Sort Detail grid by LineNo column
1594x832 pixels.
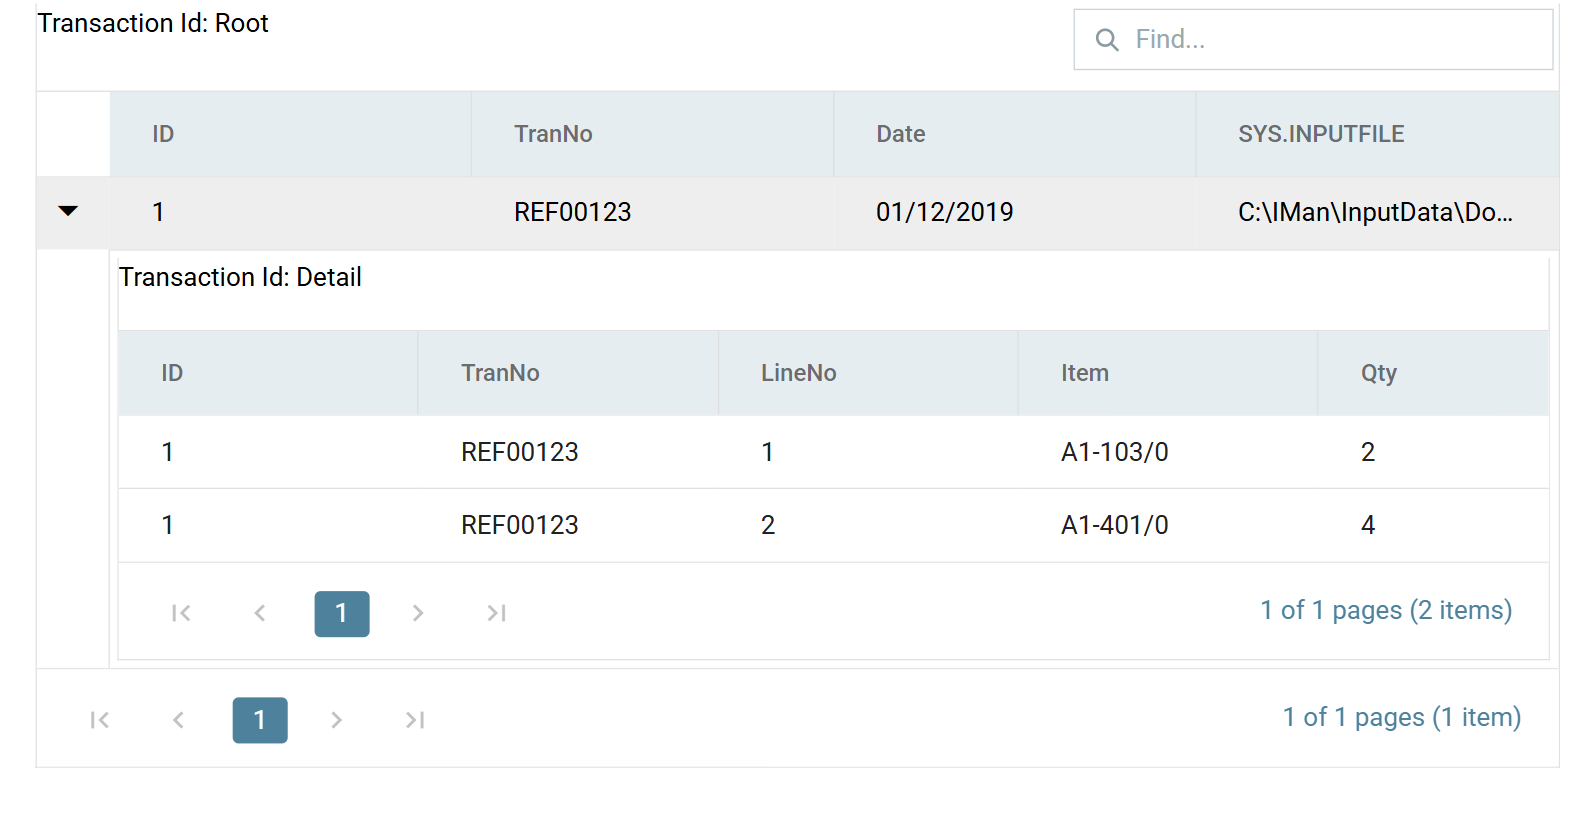(868, 373)
